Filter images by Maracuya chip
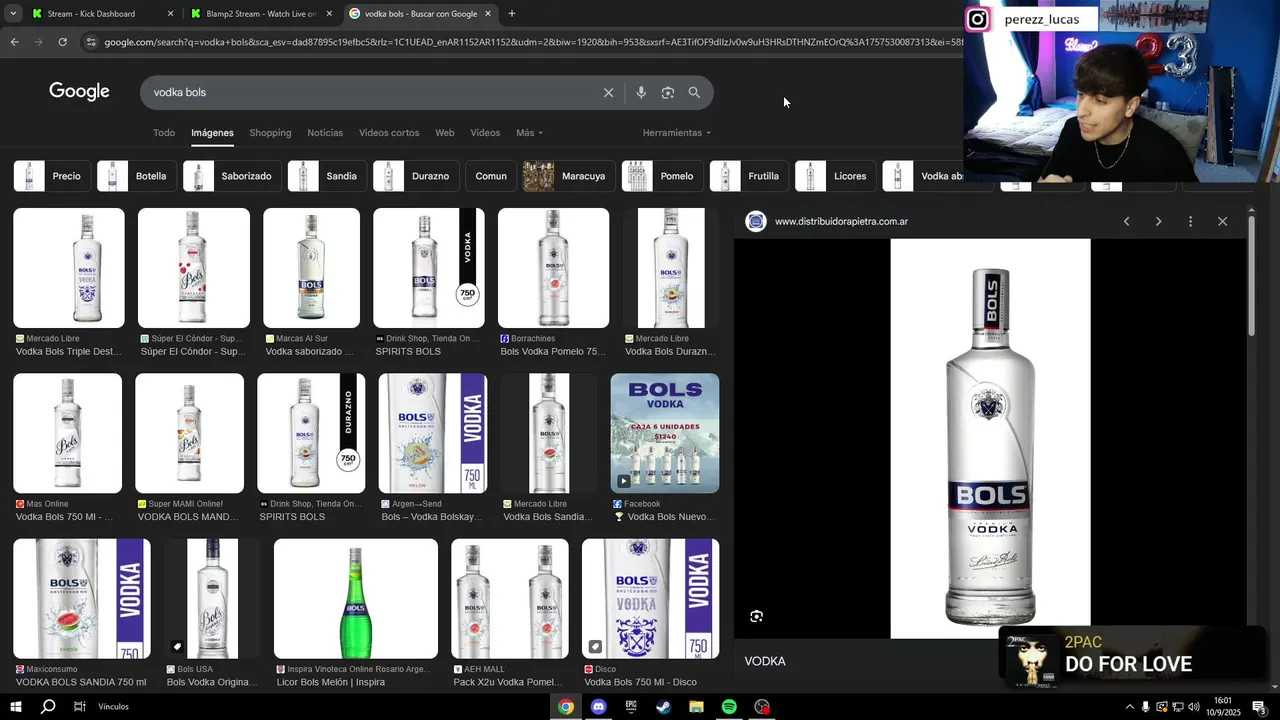This screenshot has height=720, width=1280. tap(568, 176)
